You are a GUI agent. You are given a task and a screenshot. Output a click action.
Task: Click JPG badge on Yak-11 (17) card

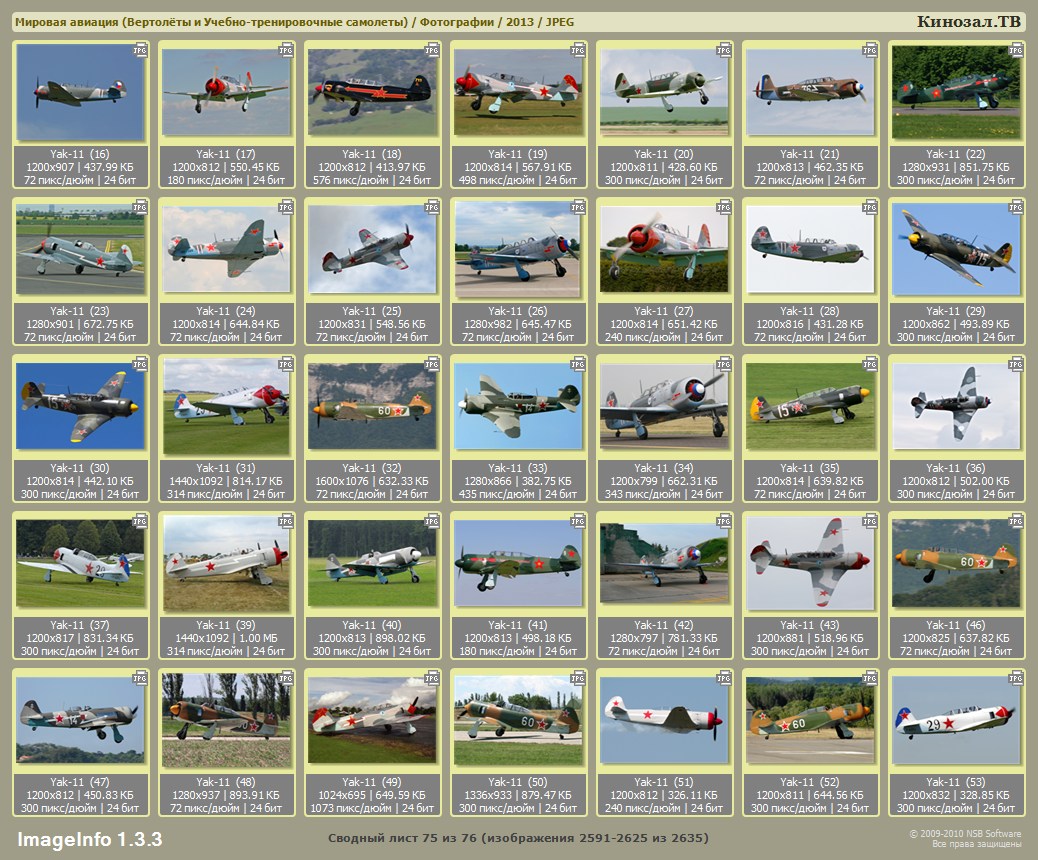click(x=286, y=50)
